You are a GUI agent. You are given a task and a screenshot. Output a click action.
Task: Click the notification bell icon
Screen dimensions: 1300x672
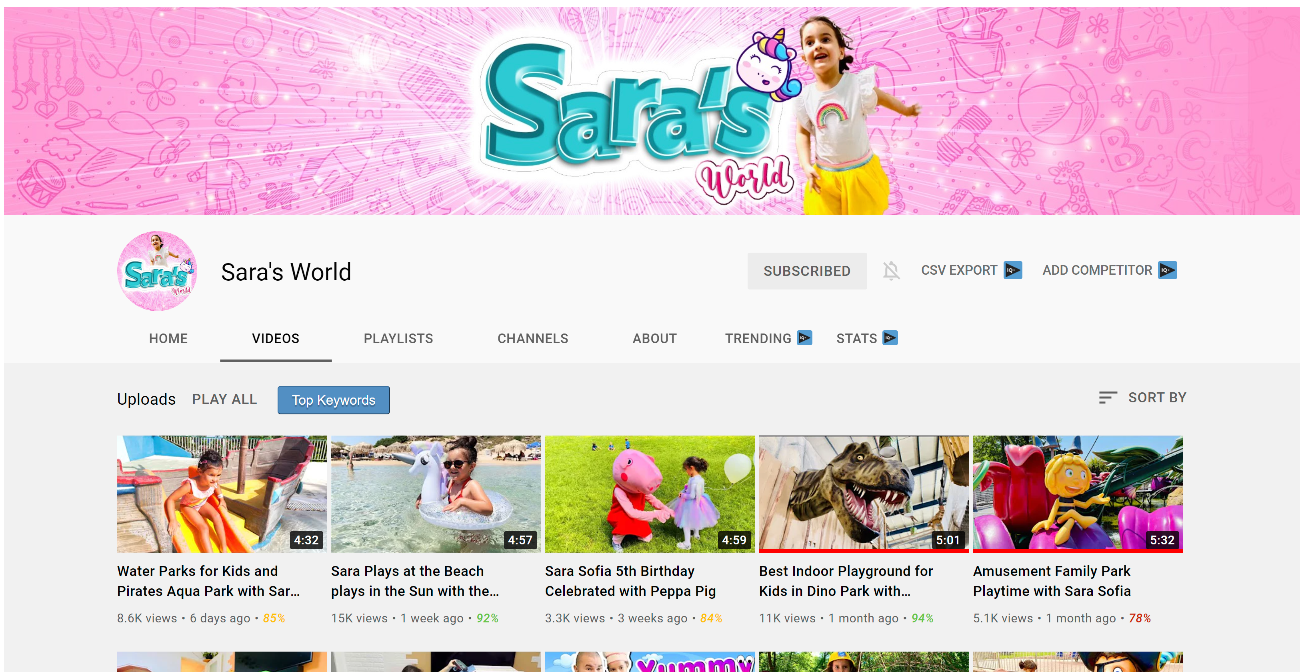pos(891,271)
